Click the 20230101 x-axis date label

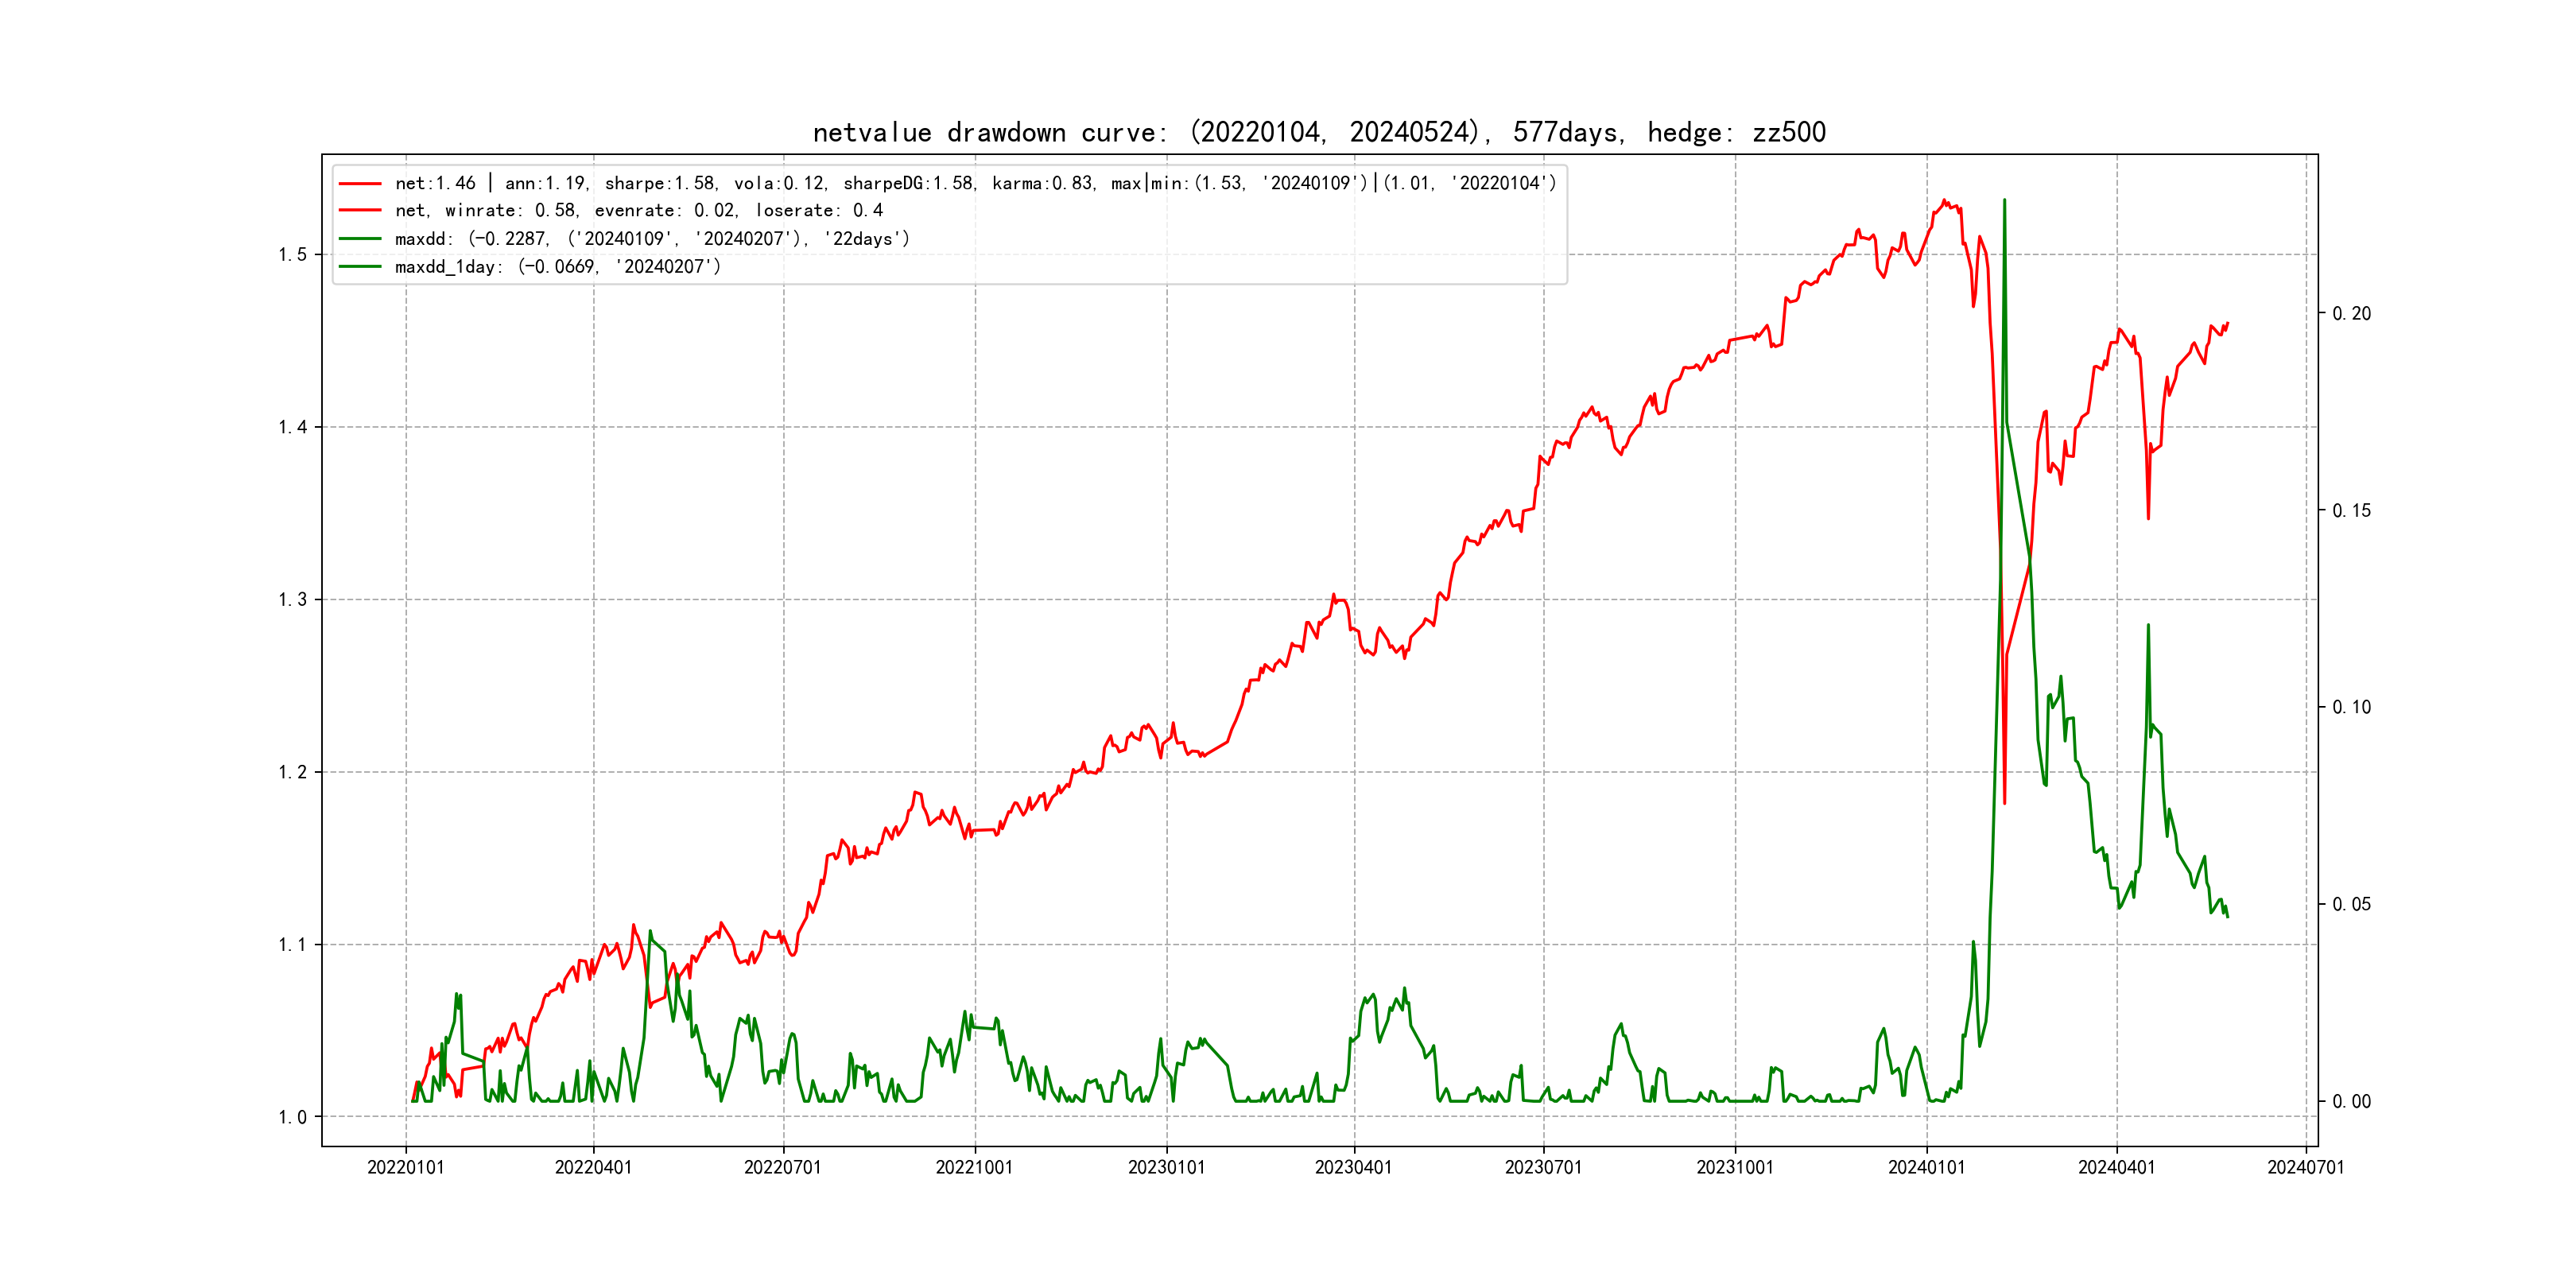click(x=1166, y=1168)
